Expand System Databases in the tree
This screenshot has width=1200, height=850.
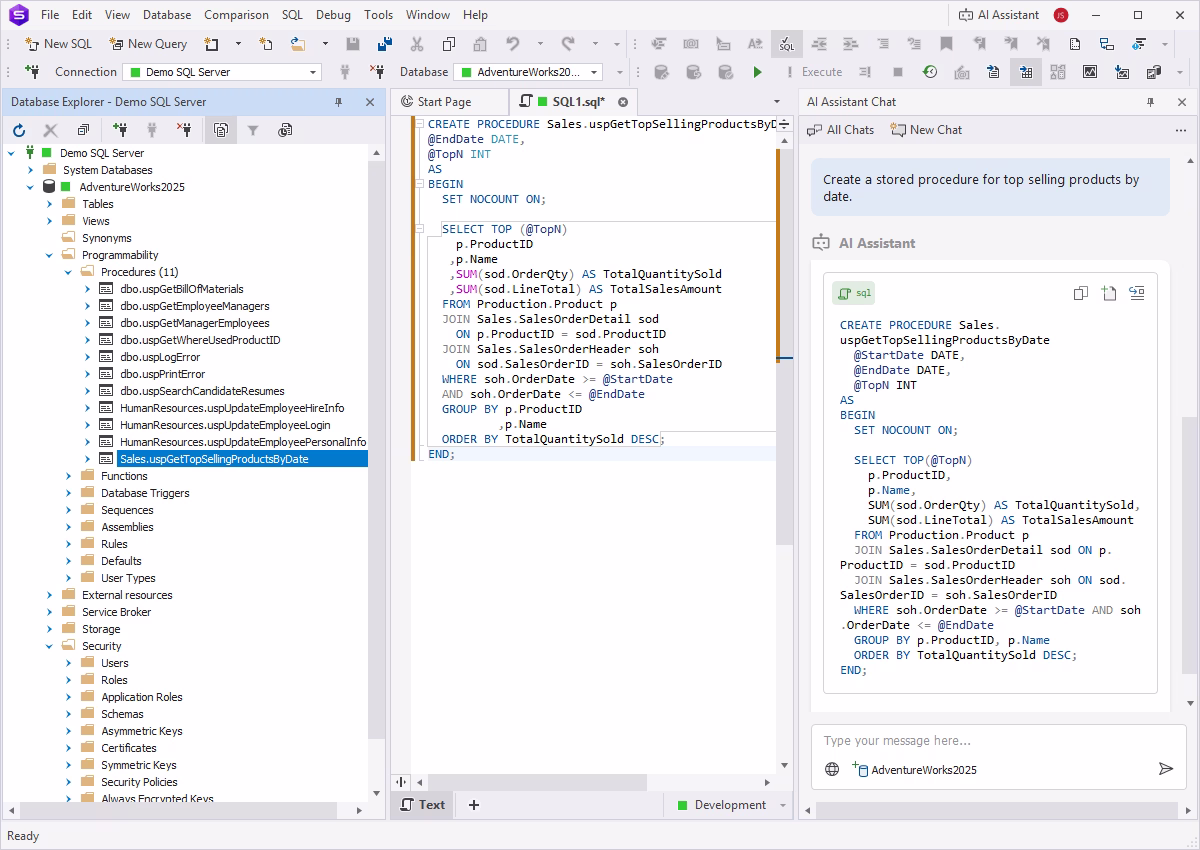point(30,170)
